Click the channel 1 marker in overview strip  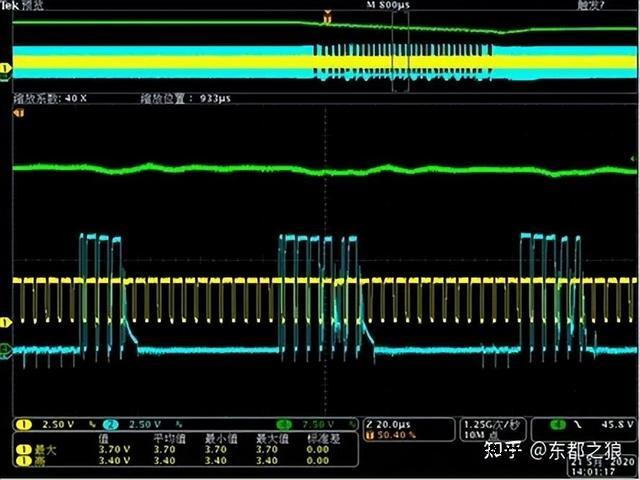click(6, 68)
